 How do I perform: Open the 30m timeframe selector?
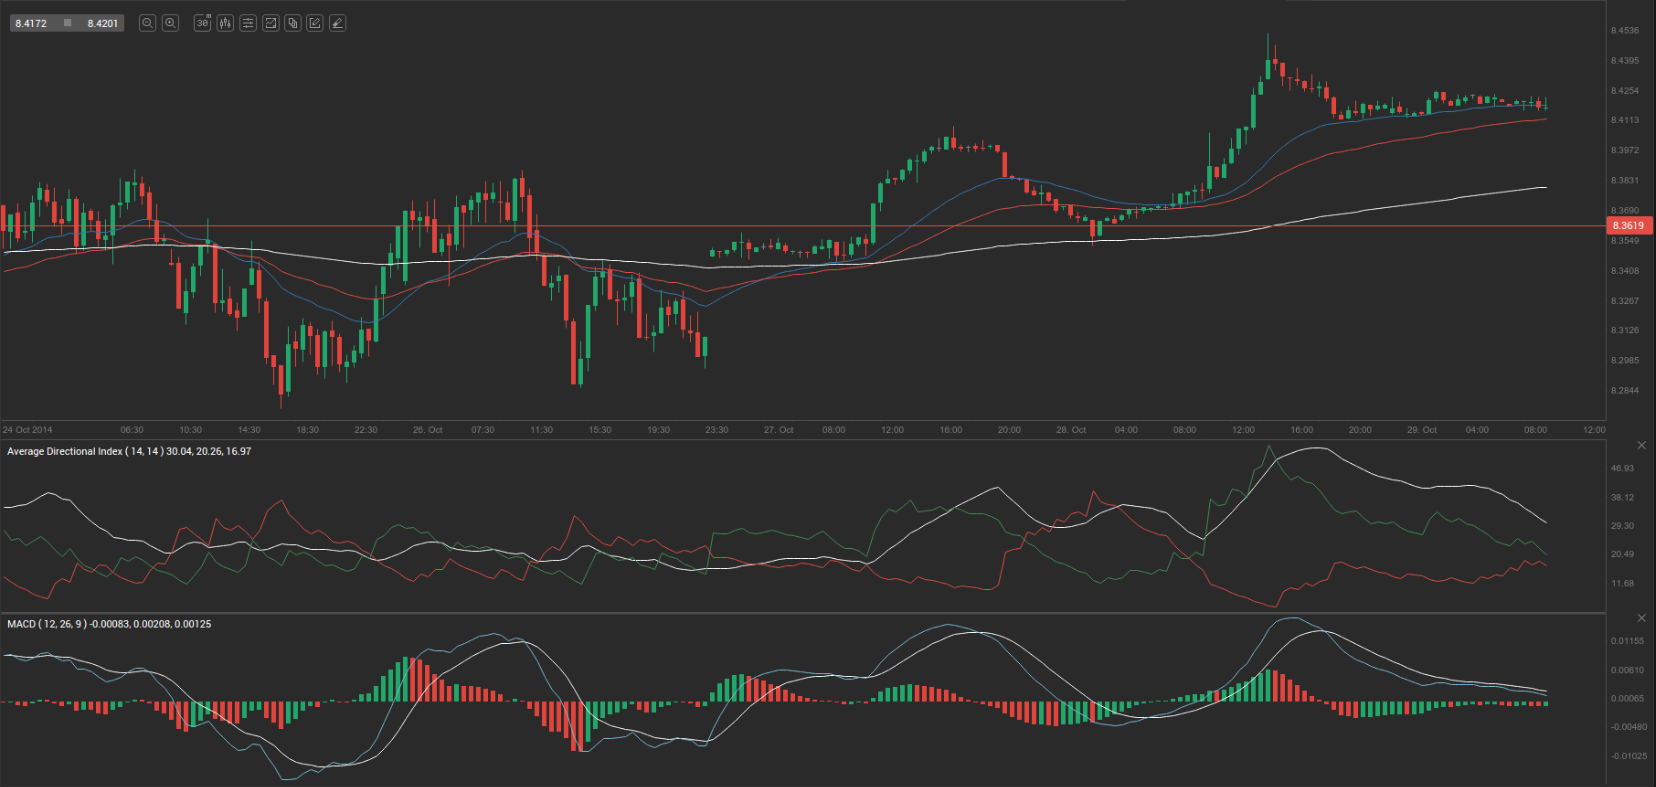tap(202, 23)
